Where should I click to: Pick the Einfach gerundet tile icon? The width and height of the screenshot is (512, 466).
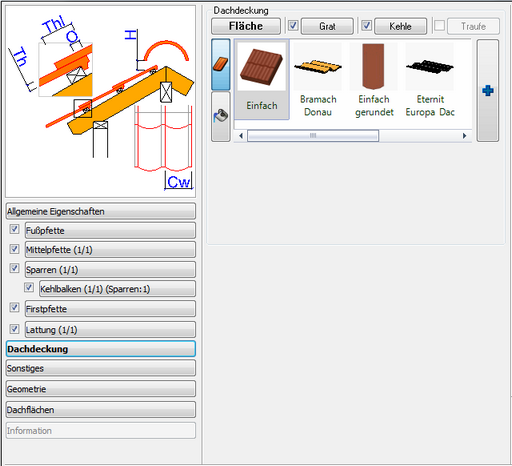[x=374, y=67]
